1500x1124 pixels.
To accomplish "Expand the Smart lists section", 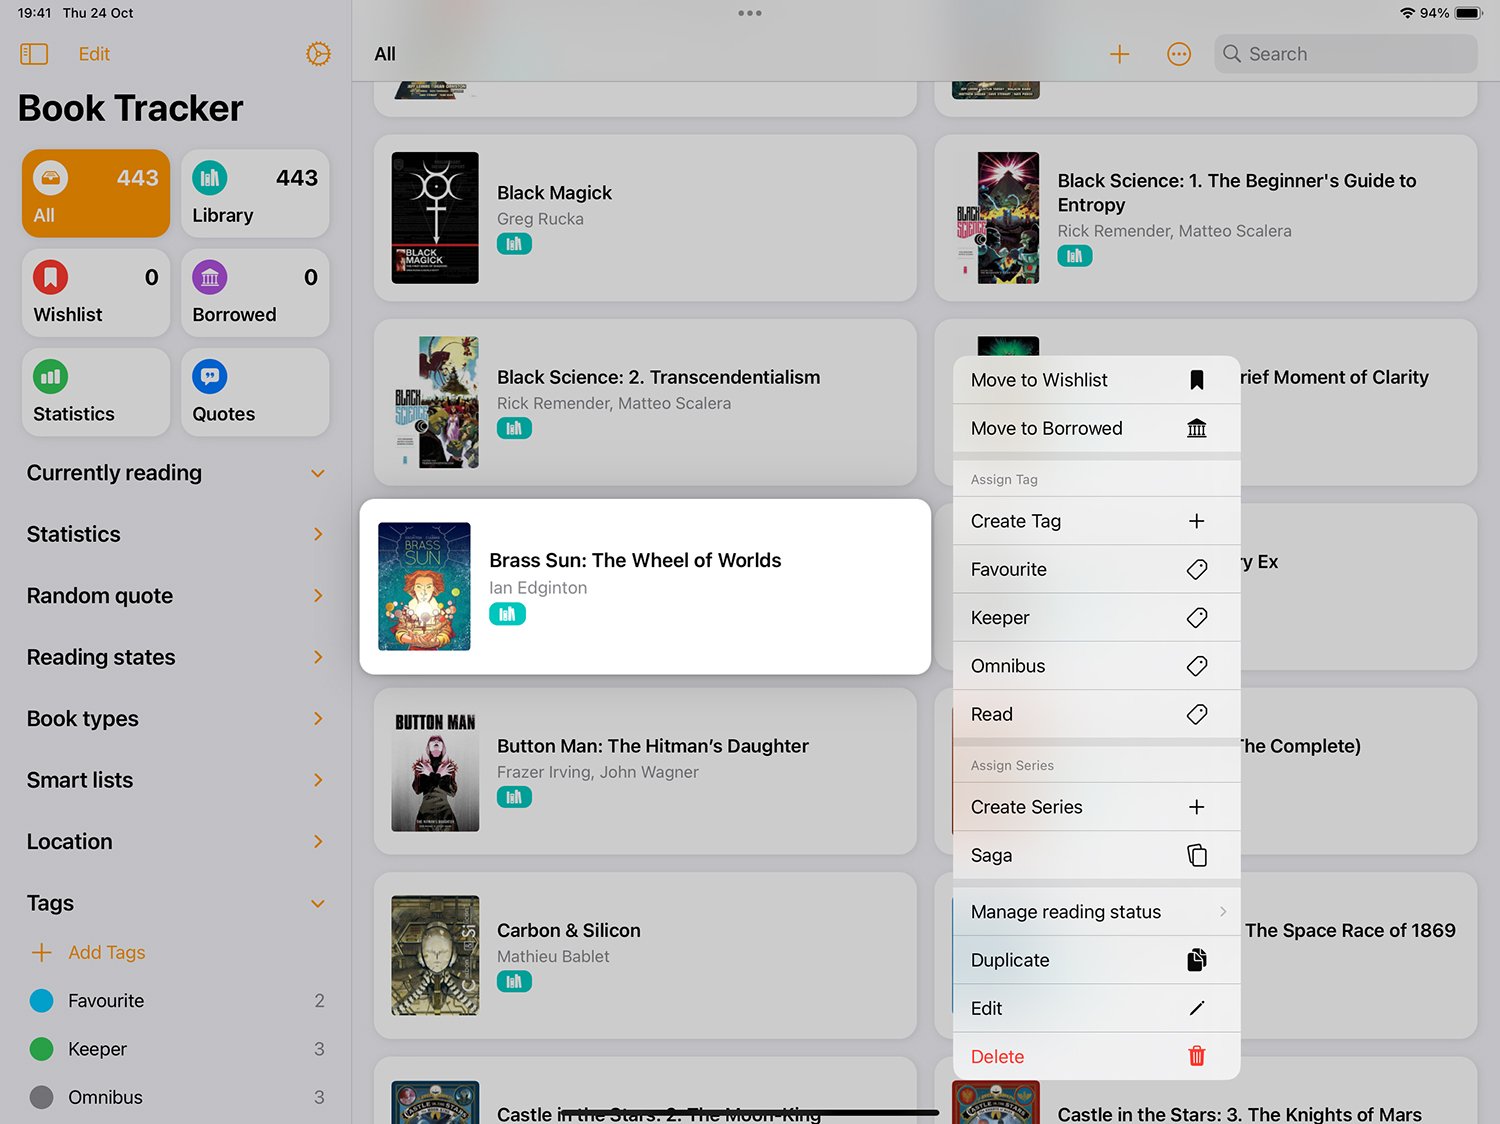I will (318, 780).
